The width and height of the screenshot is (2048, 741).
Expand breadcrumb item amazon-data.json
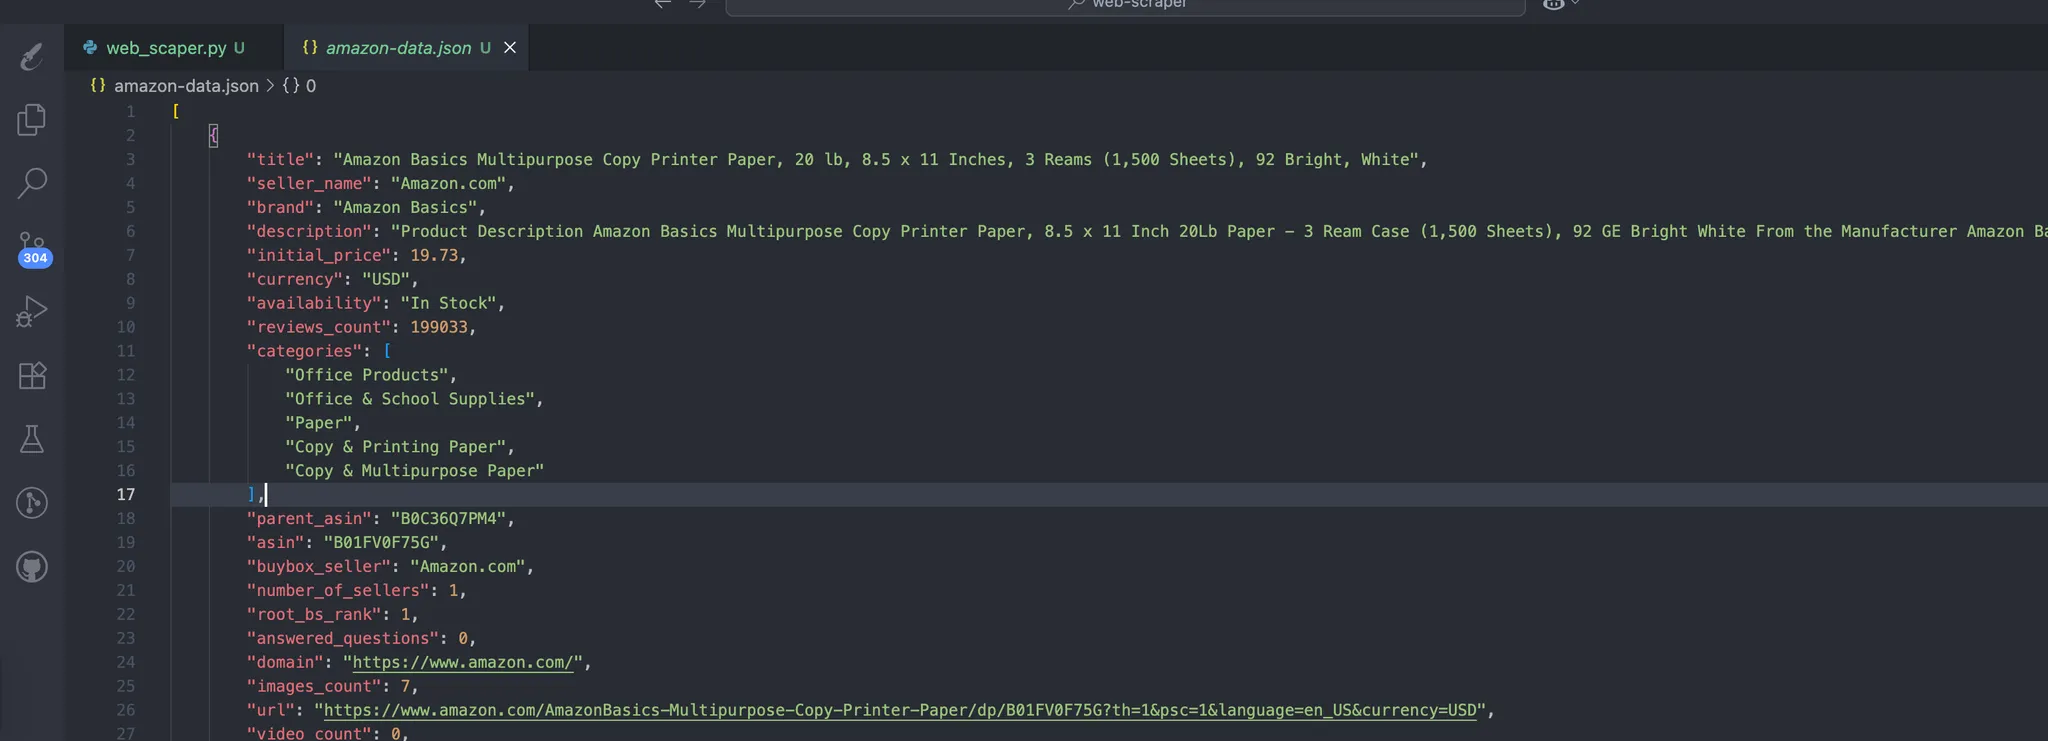pos(185,86)
